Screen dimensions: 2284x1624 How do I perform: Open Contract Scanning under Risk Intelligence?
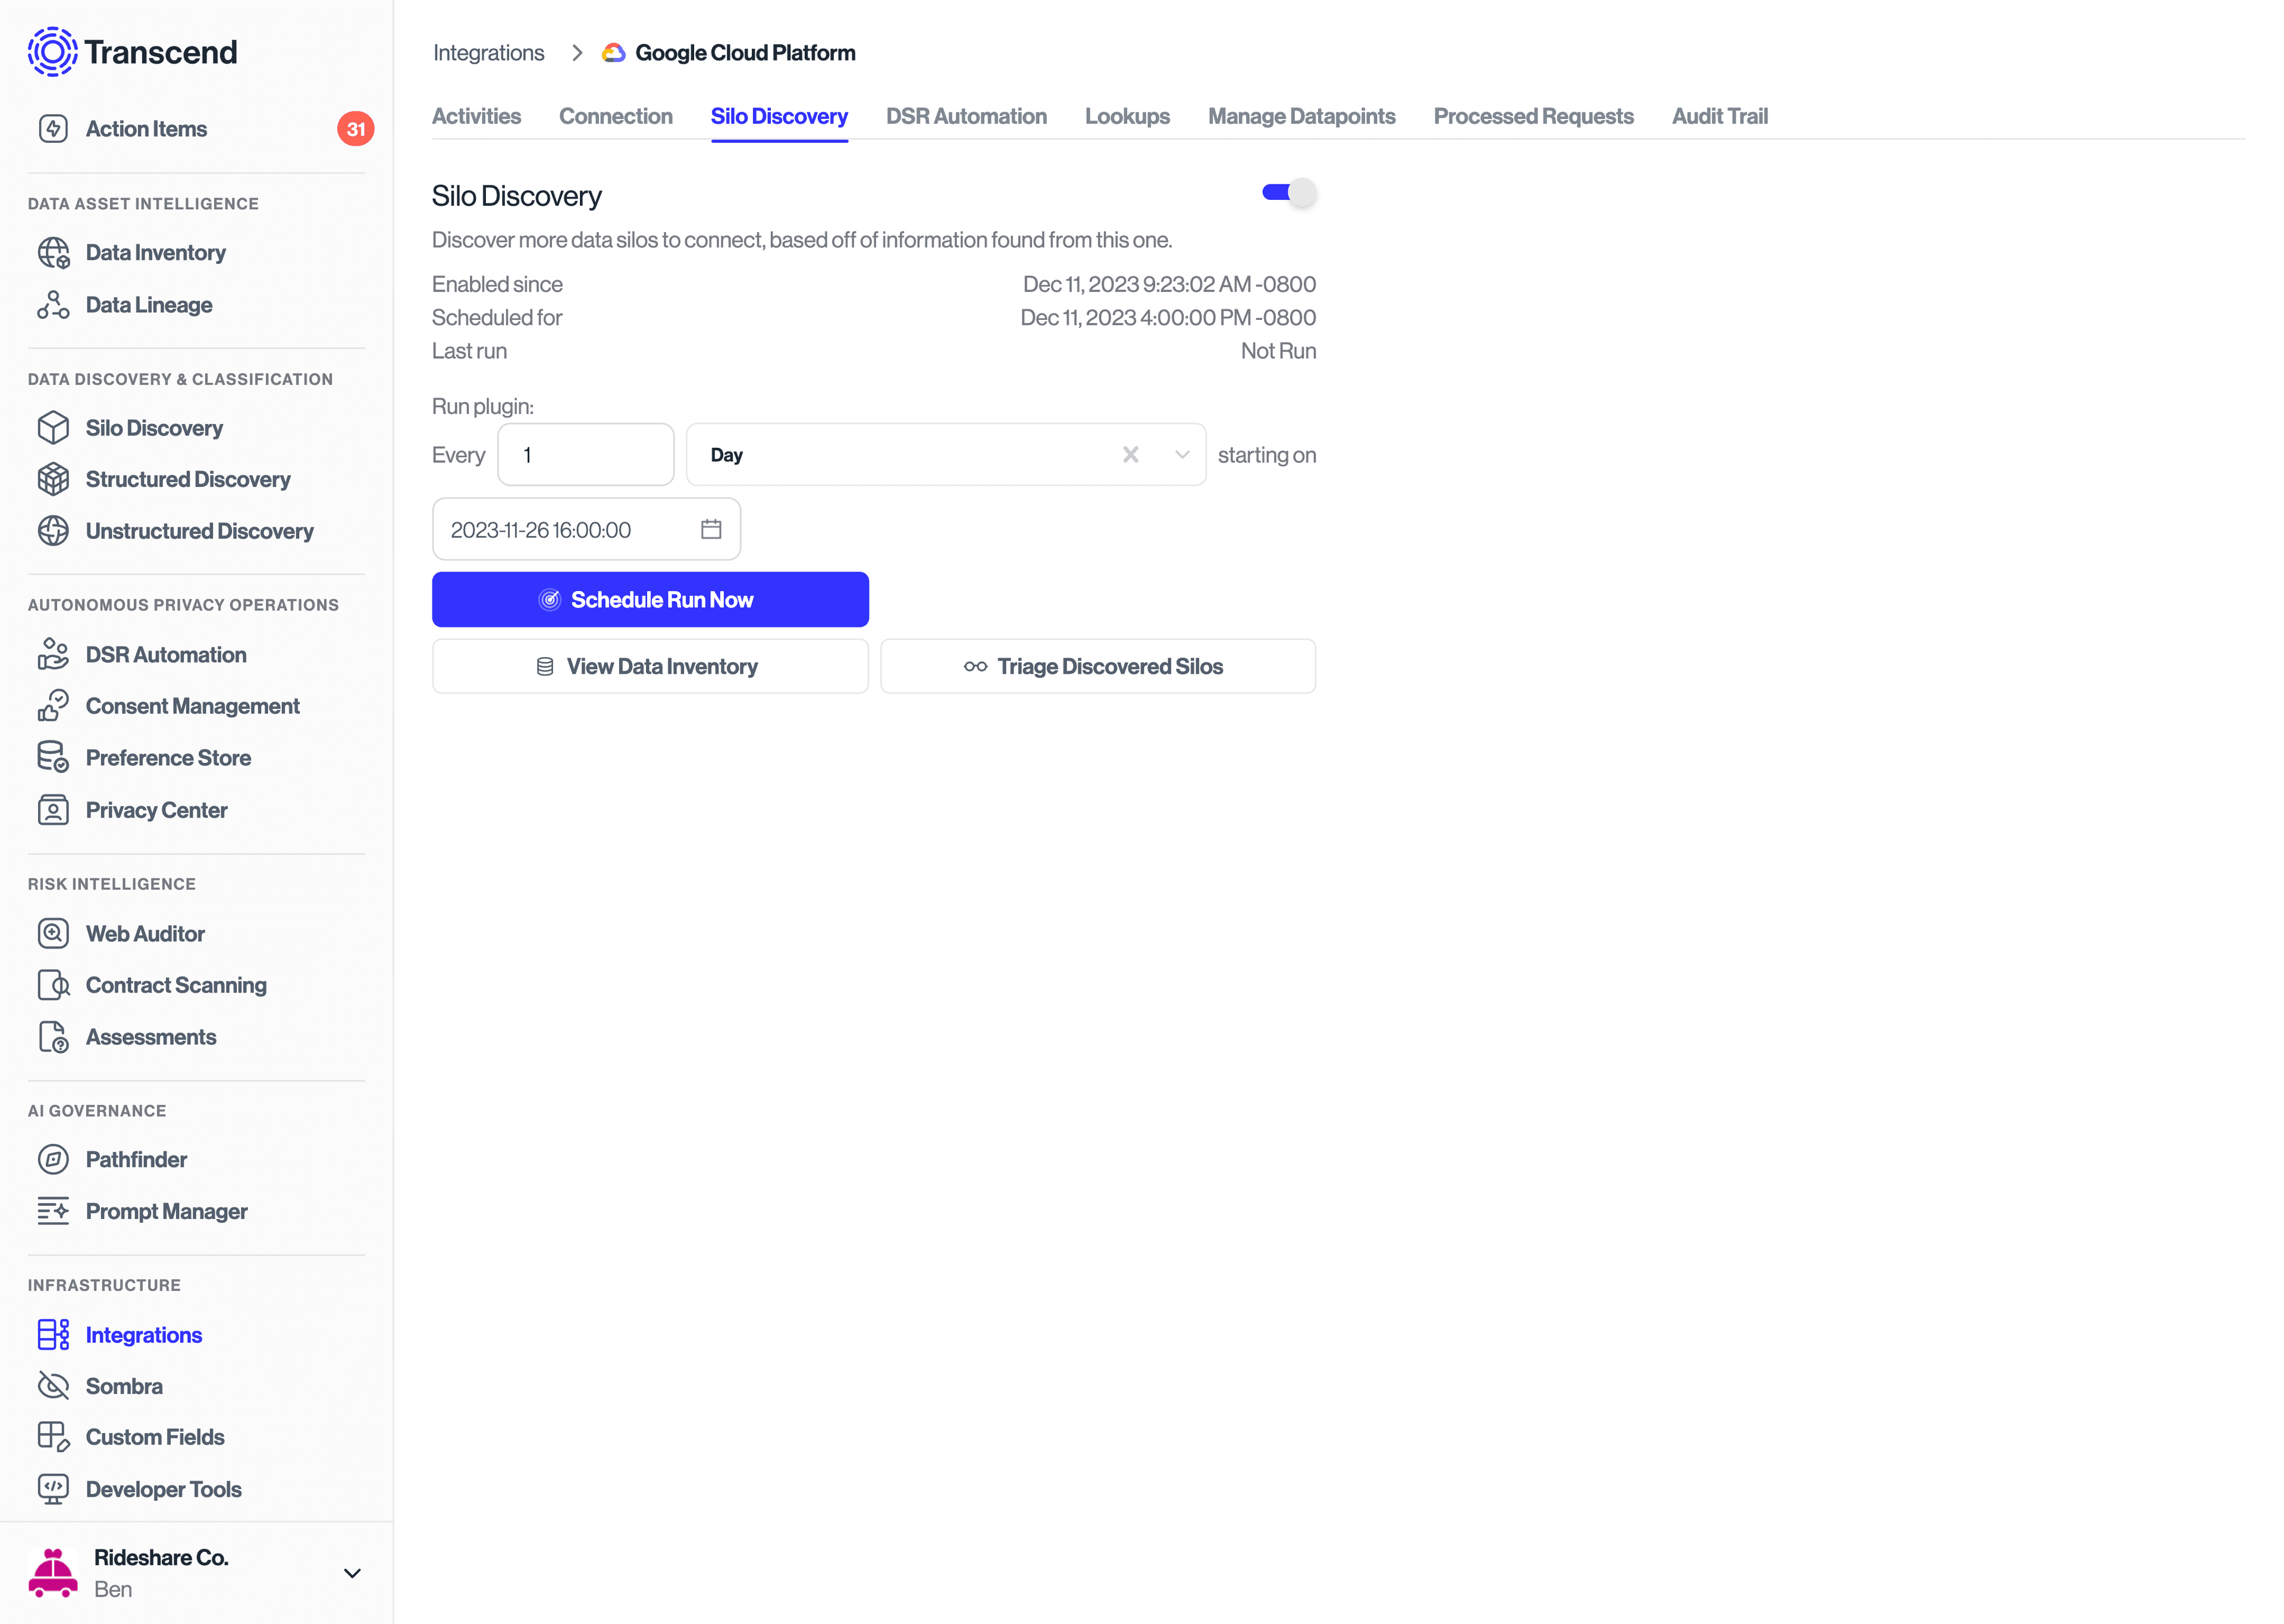pos(175,985)
